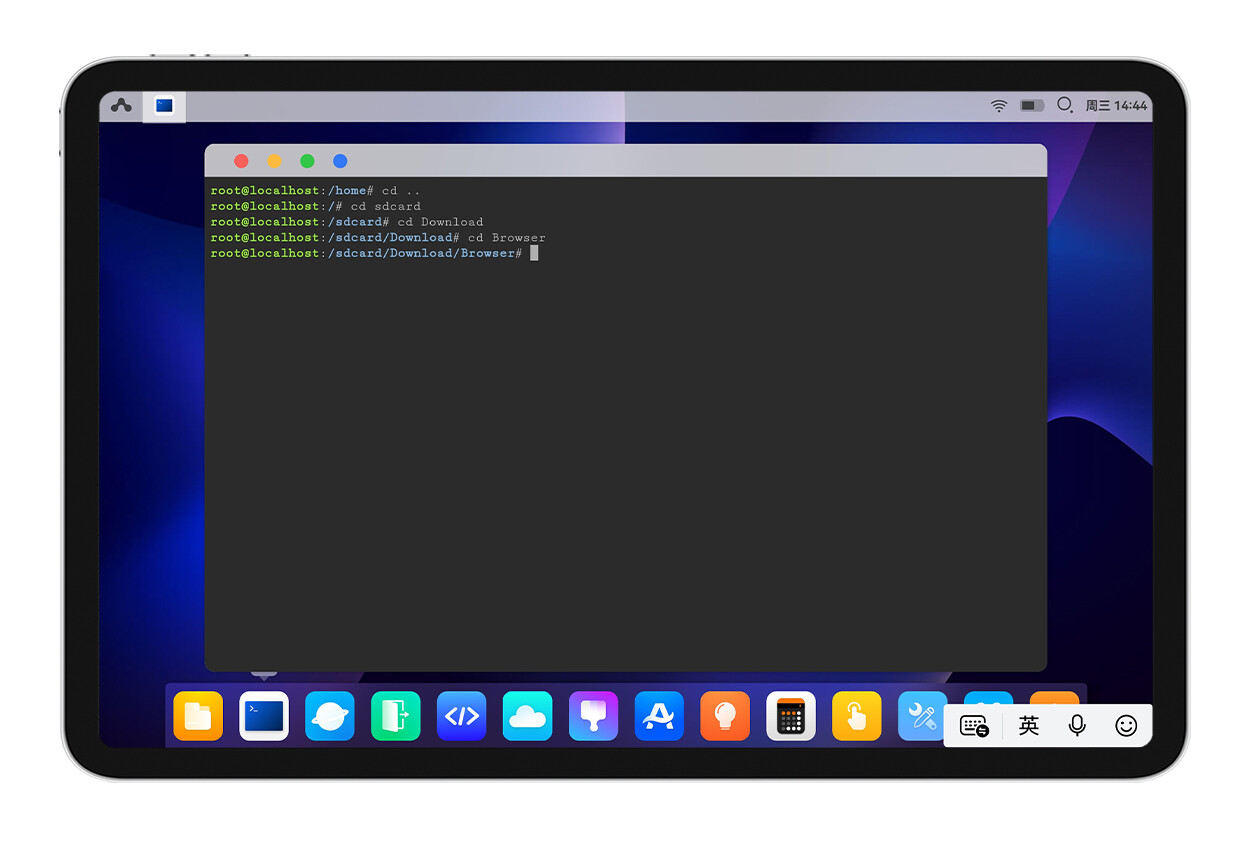Open search via the magnifier icon
1258x842 pixels.
[1065, 105]
